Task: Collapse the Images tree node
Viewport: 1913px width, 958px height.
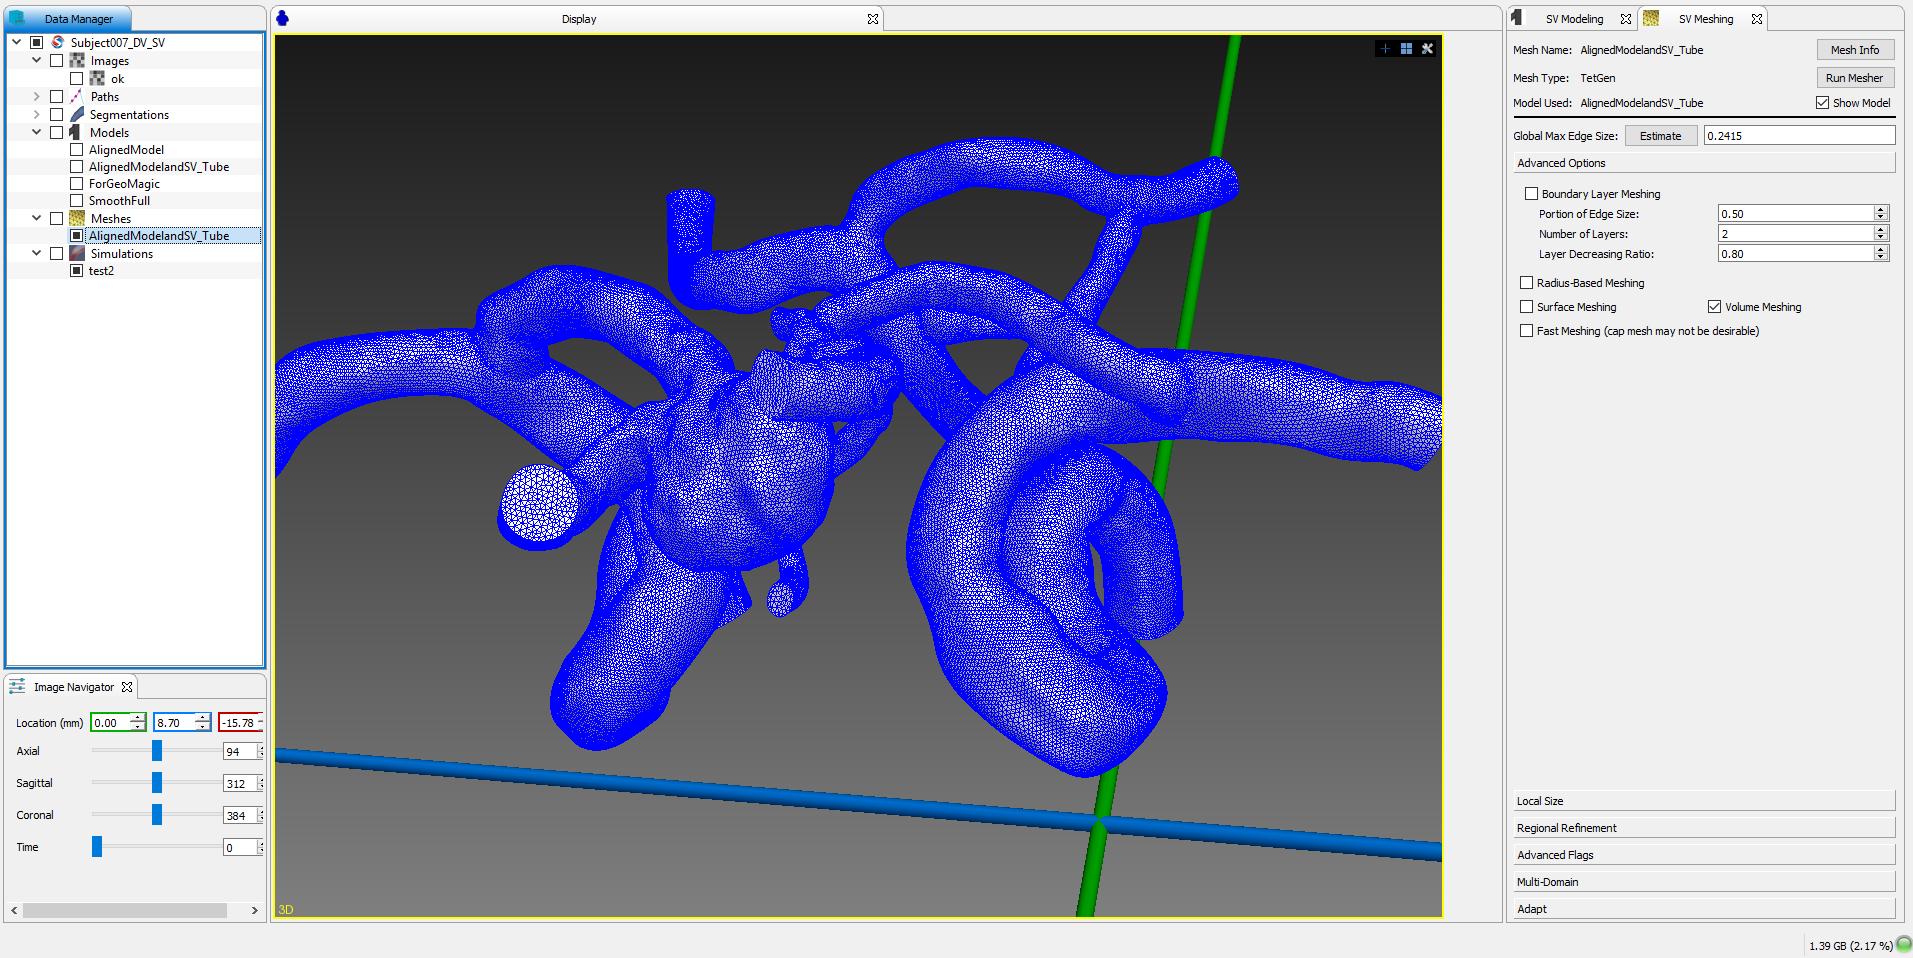Action: [x=37, y=60]
